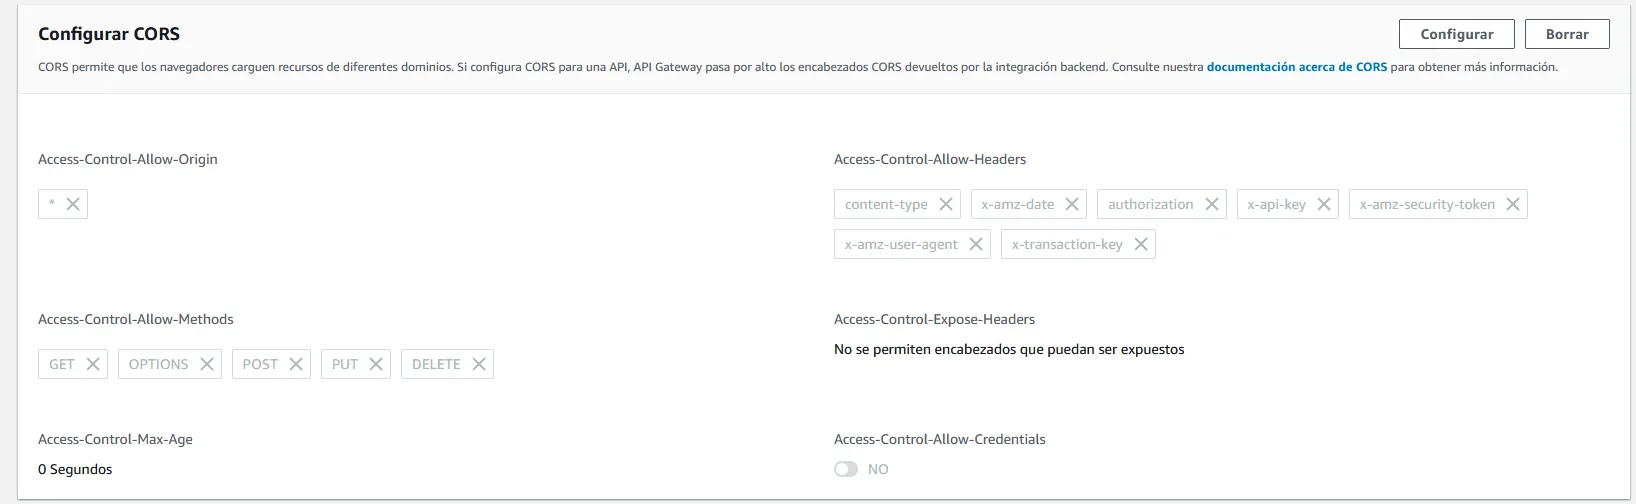Delete the DELETE method tag
The height and width of the screenshot is (504, 1636).
[x=479, y=364]
